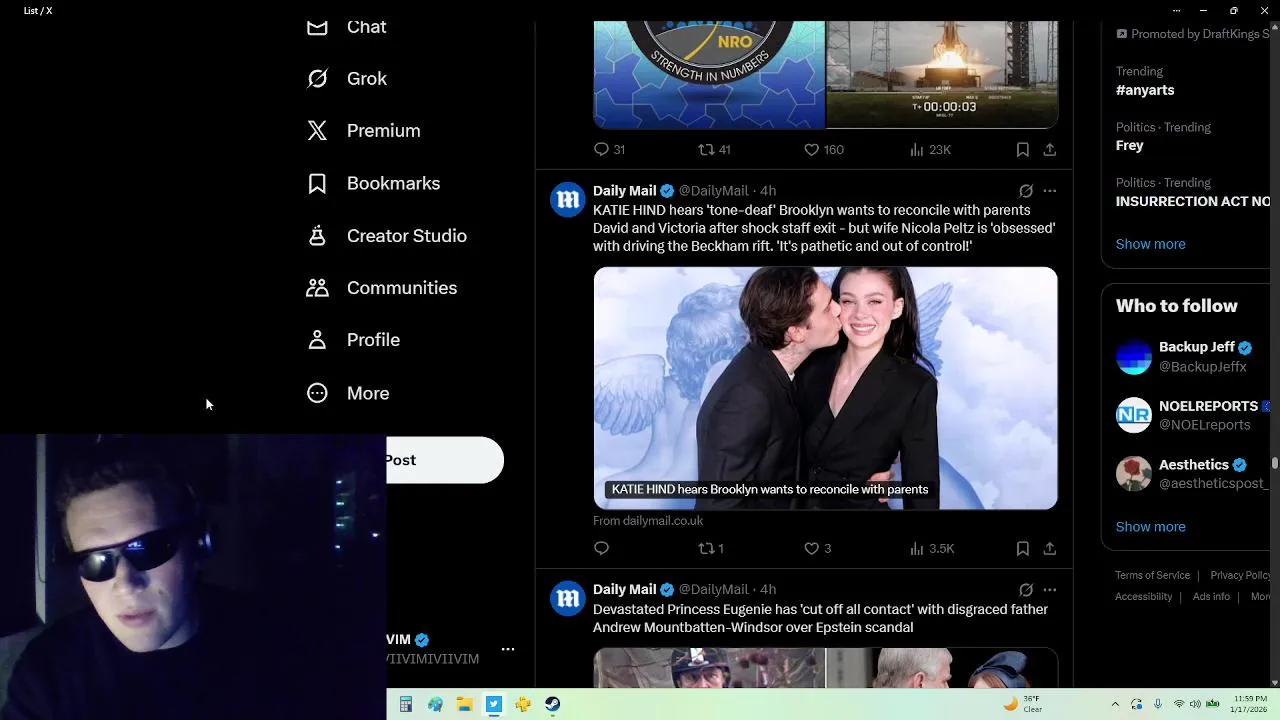Click the page vertical scrollbar thumb
This screenshot has height=720, width=1280.
click(x=1274, y=463)
